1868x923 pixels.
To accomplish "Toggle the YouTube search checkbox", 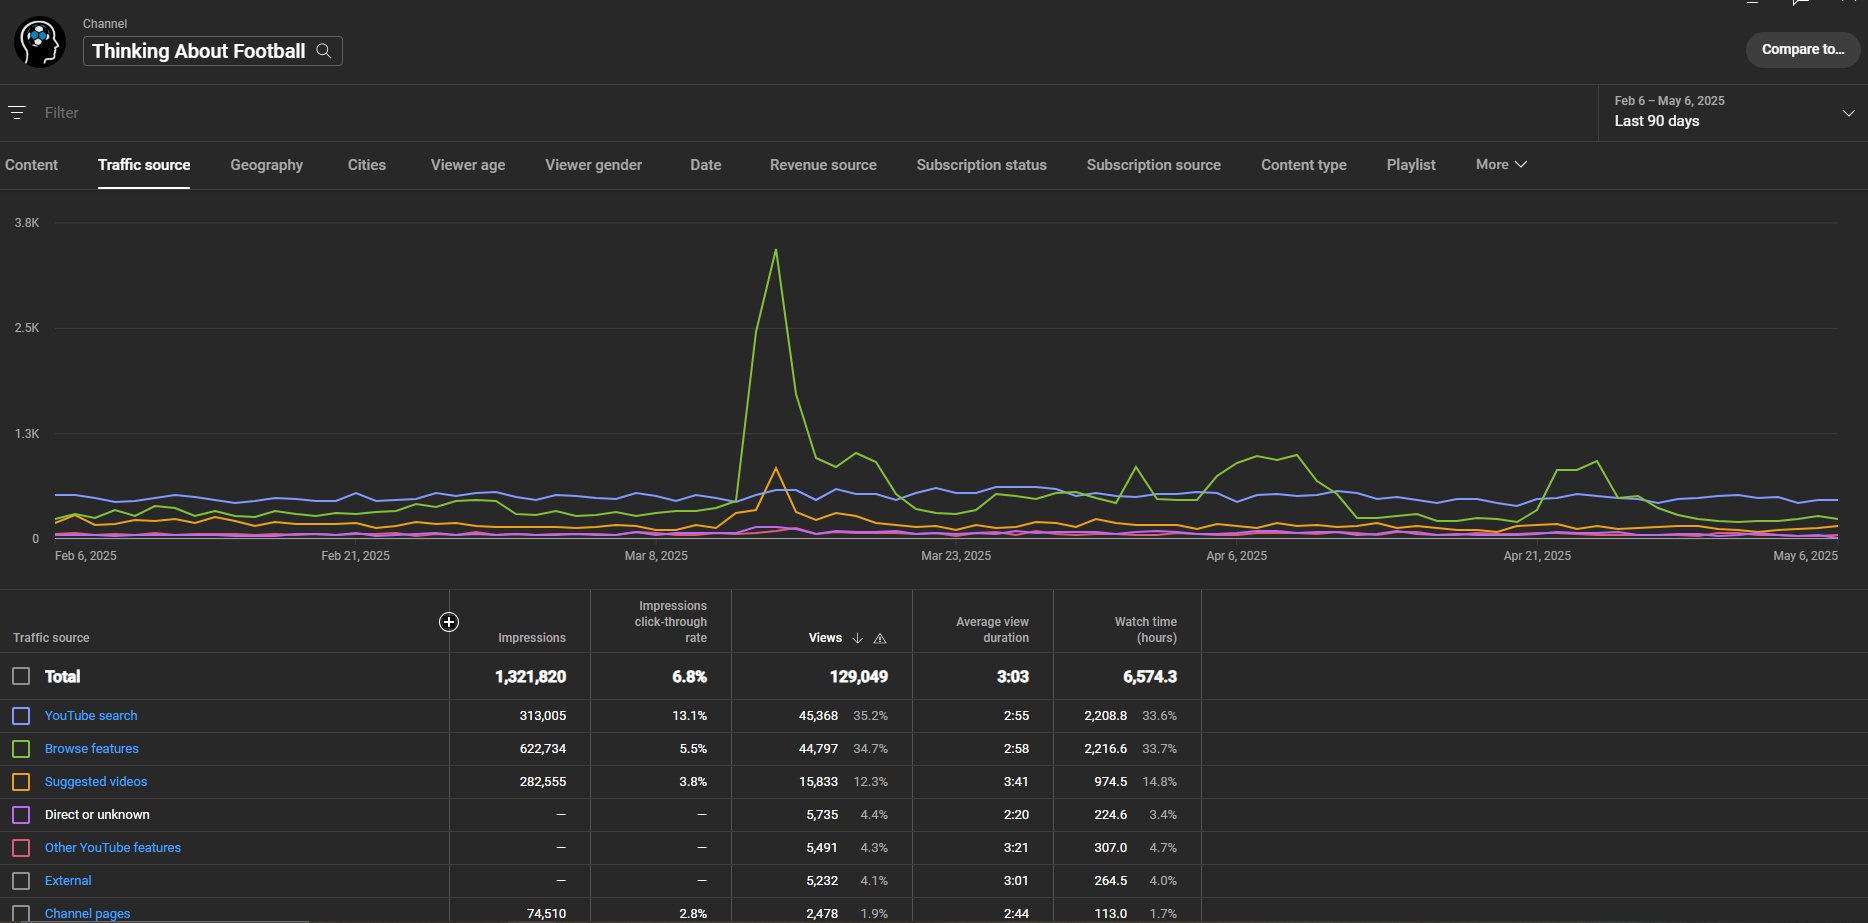I will [21, 716].
